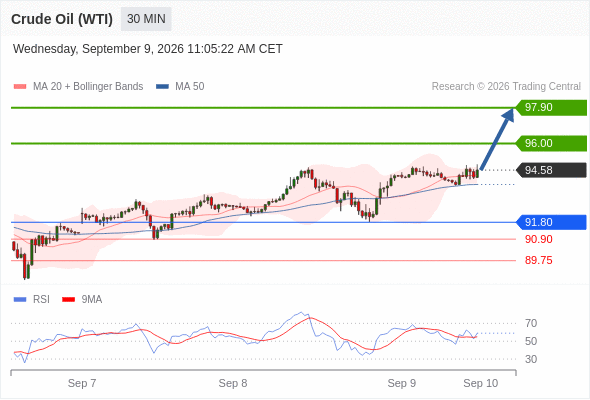Click the blue upward forecast arrow
590x400 pixels.
pos(497,139)
